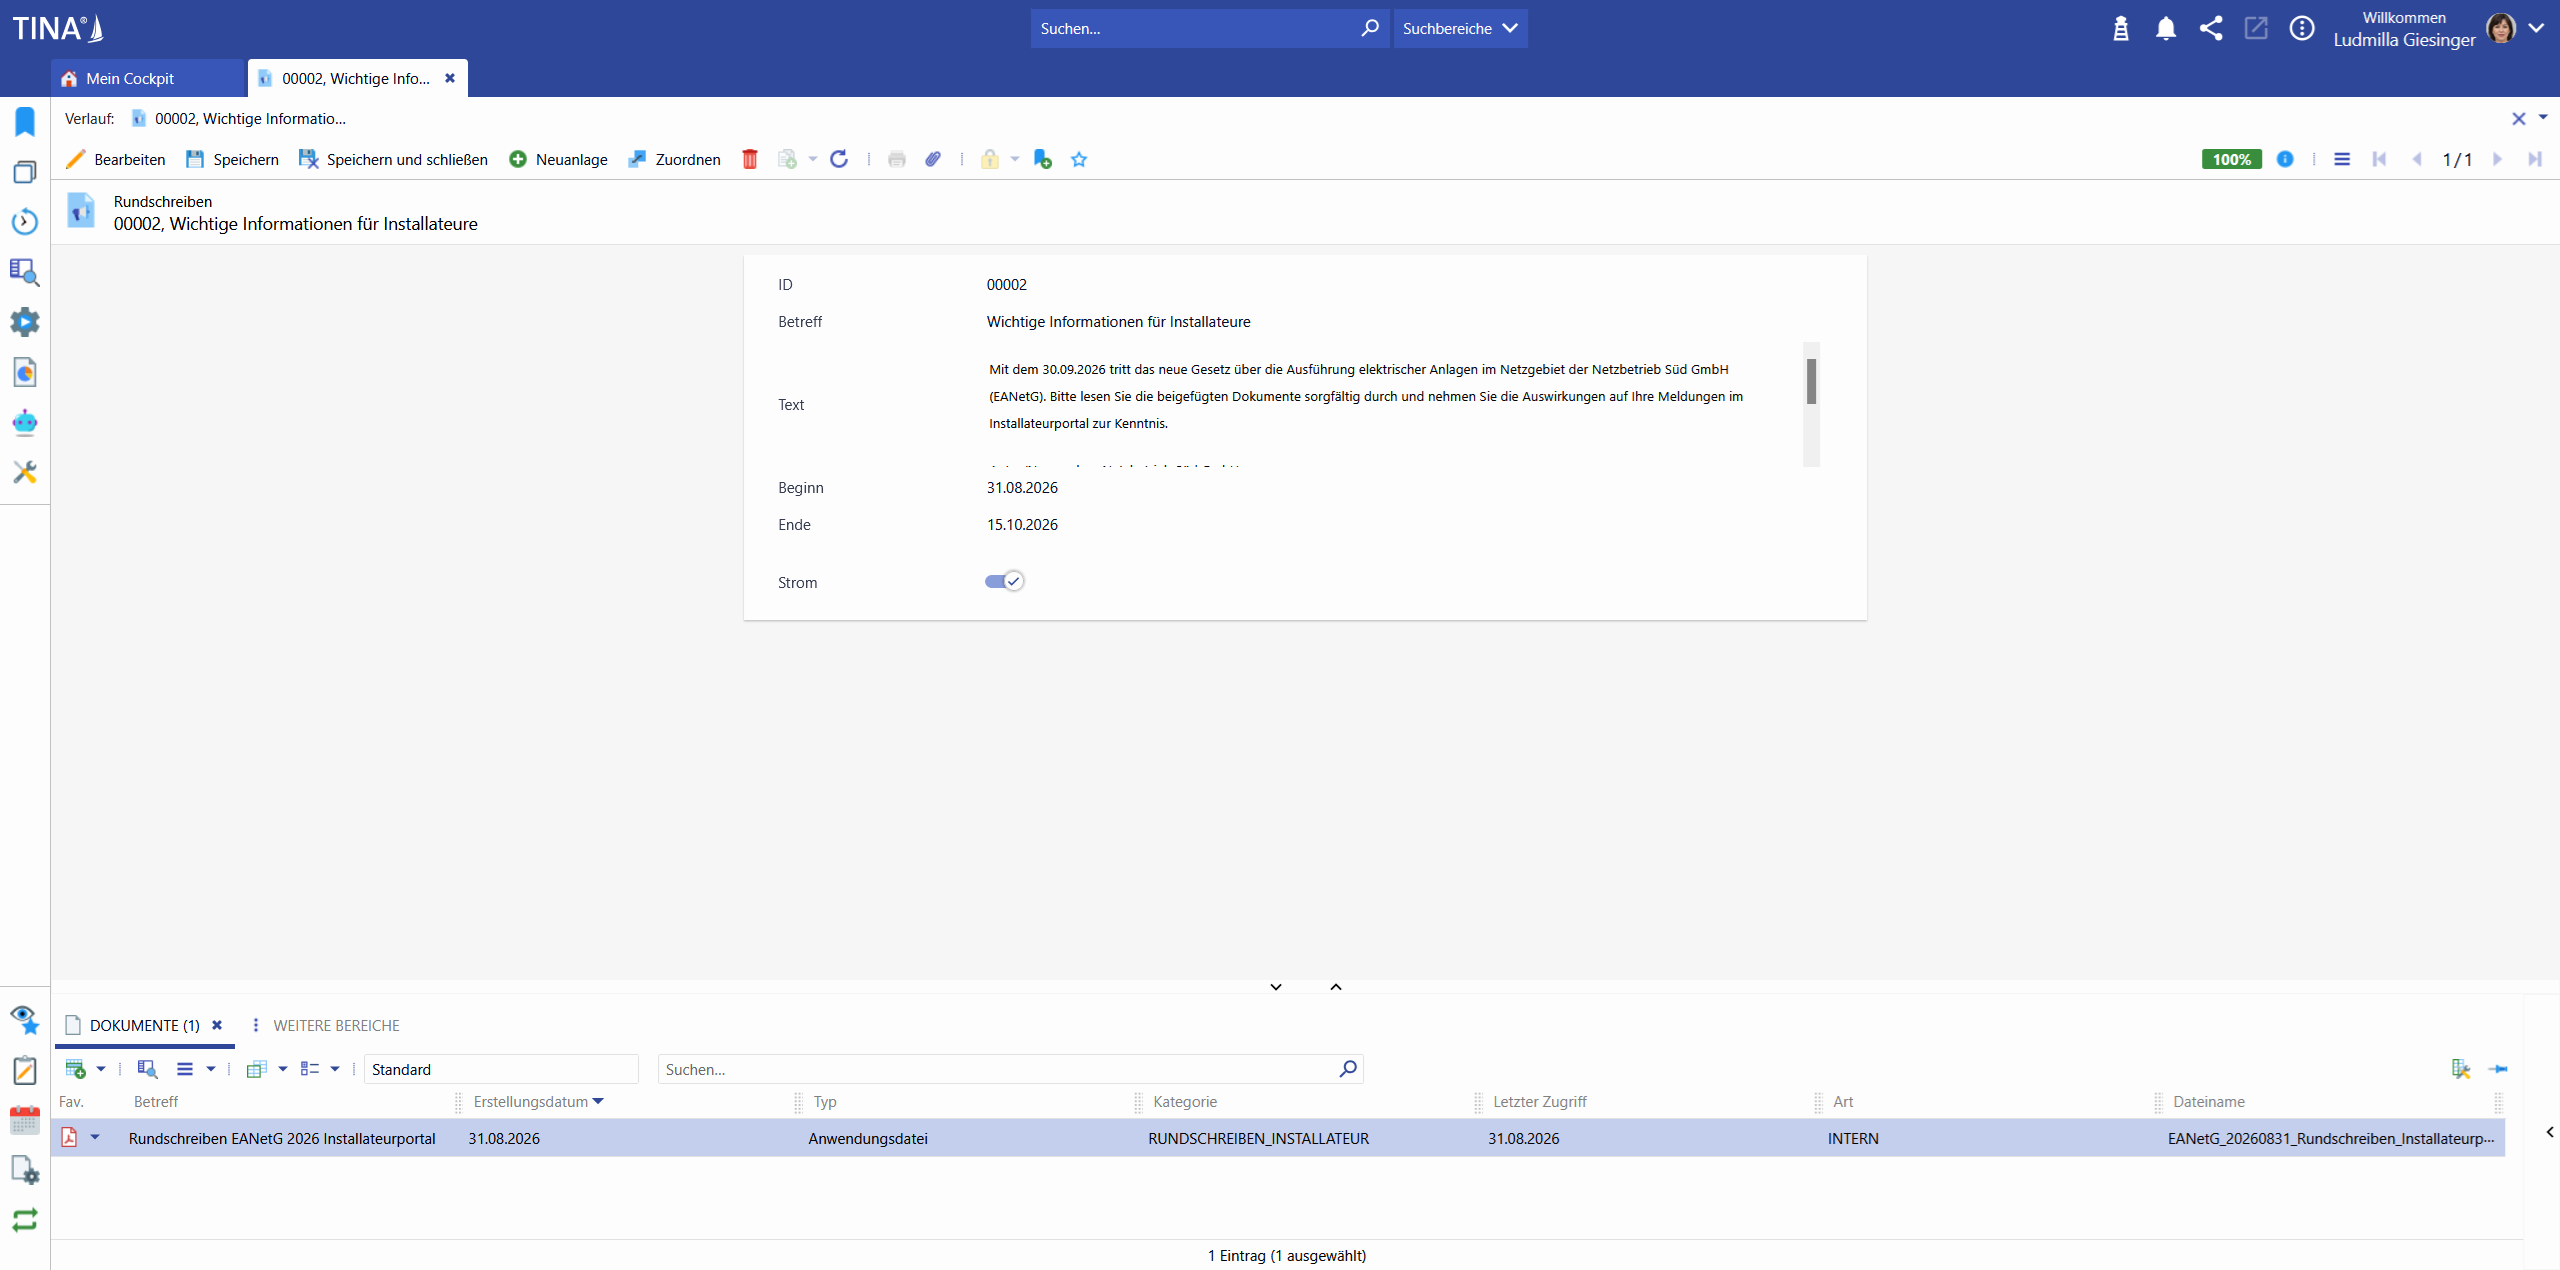Click Speichern und schließen
Image resolution: width=2560 pixels, height=1270 pixels.
click(393, 159)
